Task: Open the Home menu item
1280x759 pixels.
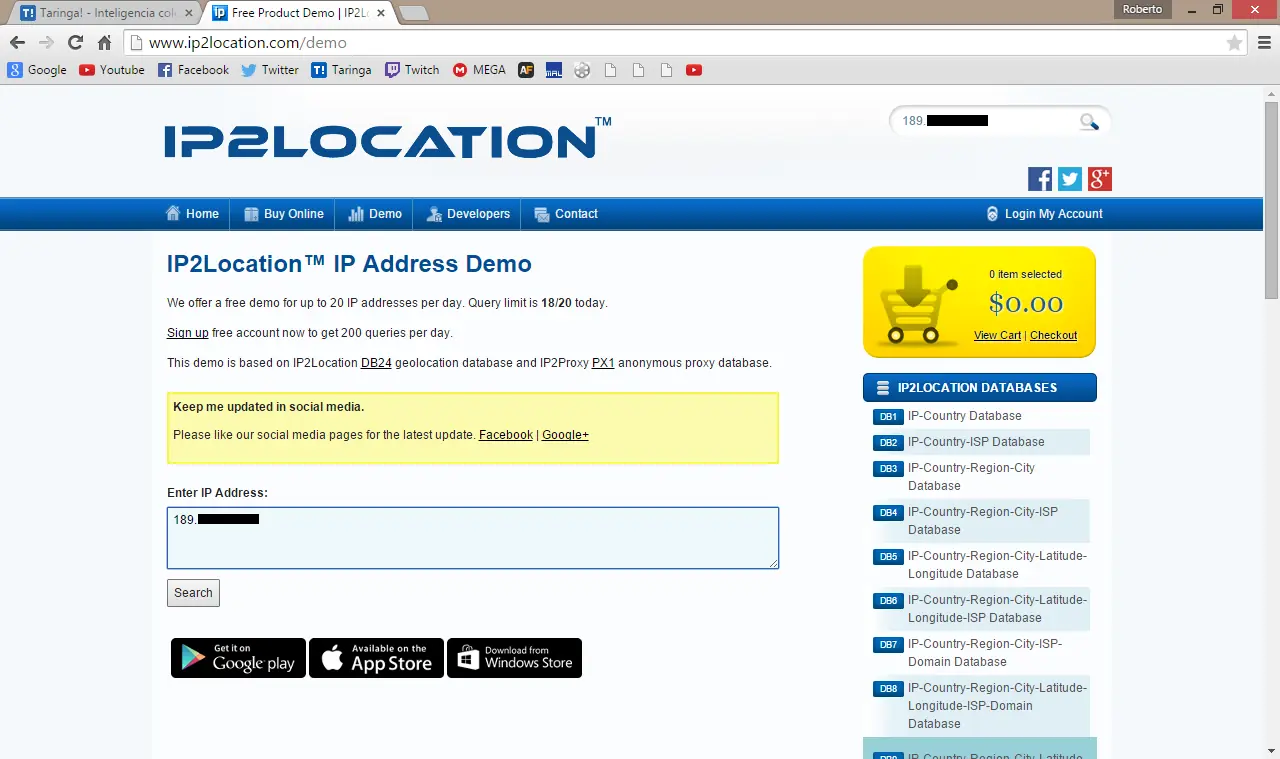Action: pos(192,214)
